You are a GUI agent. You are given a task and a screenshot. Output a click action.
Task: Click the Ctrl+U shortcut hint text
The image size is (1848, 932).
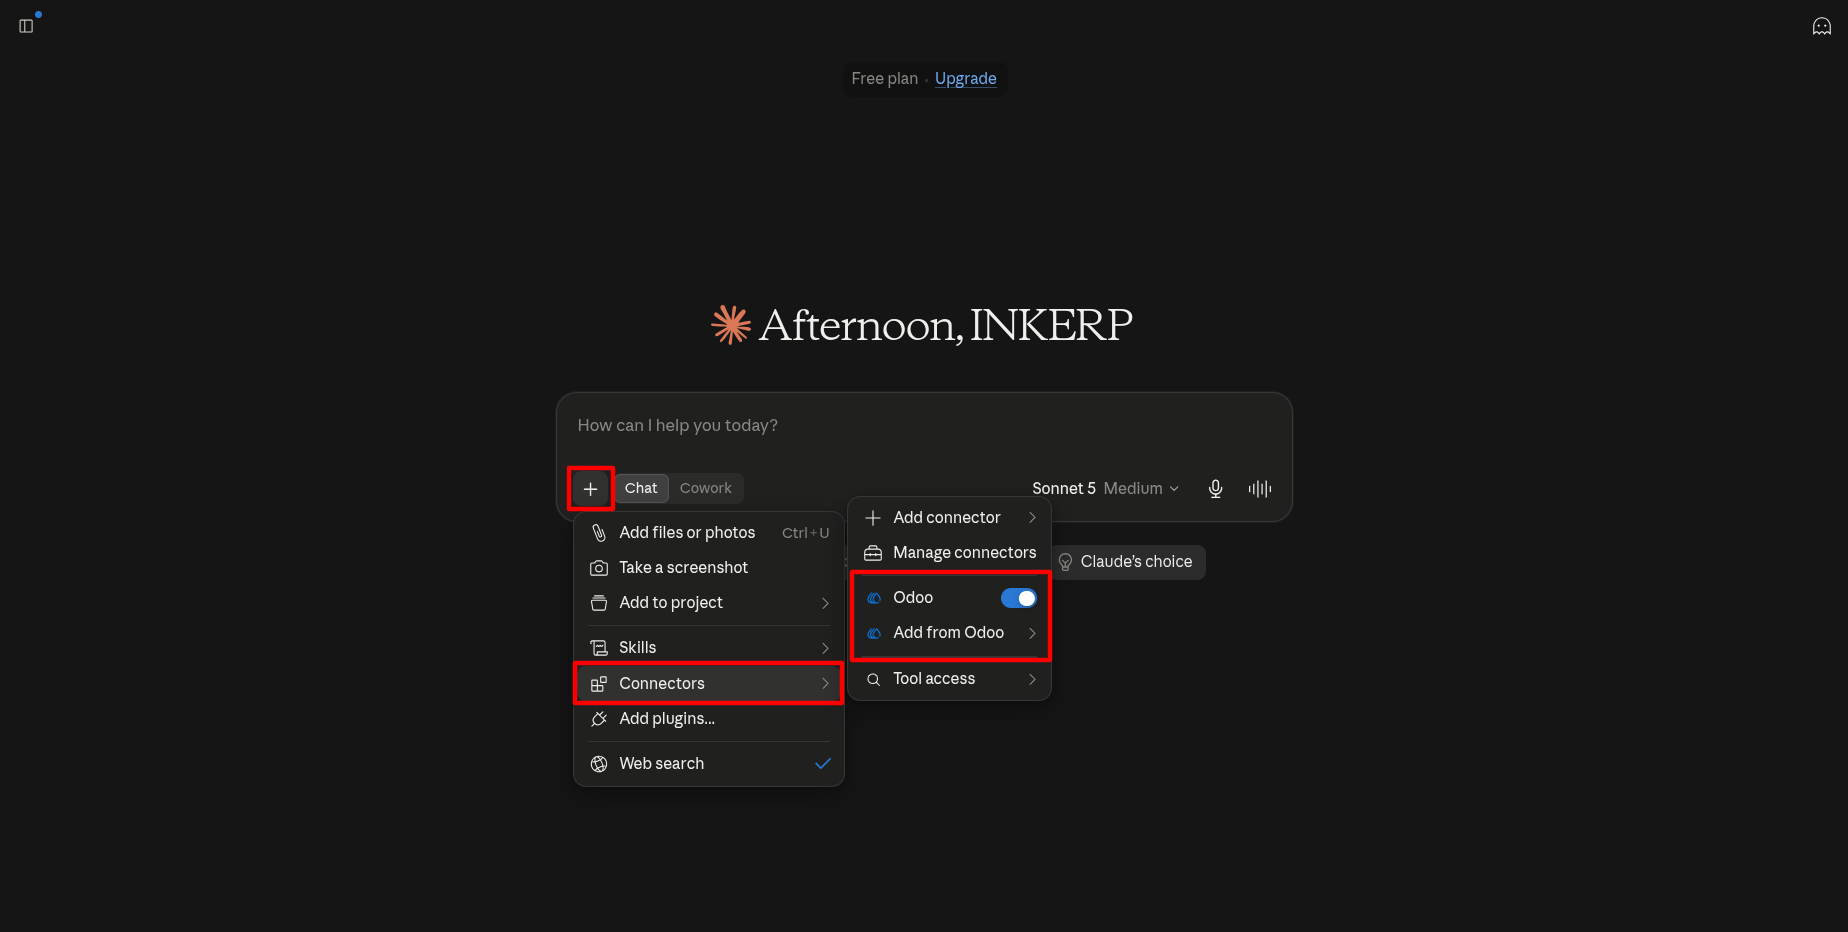pyautogui.click(x=805, y=533)
